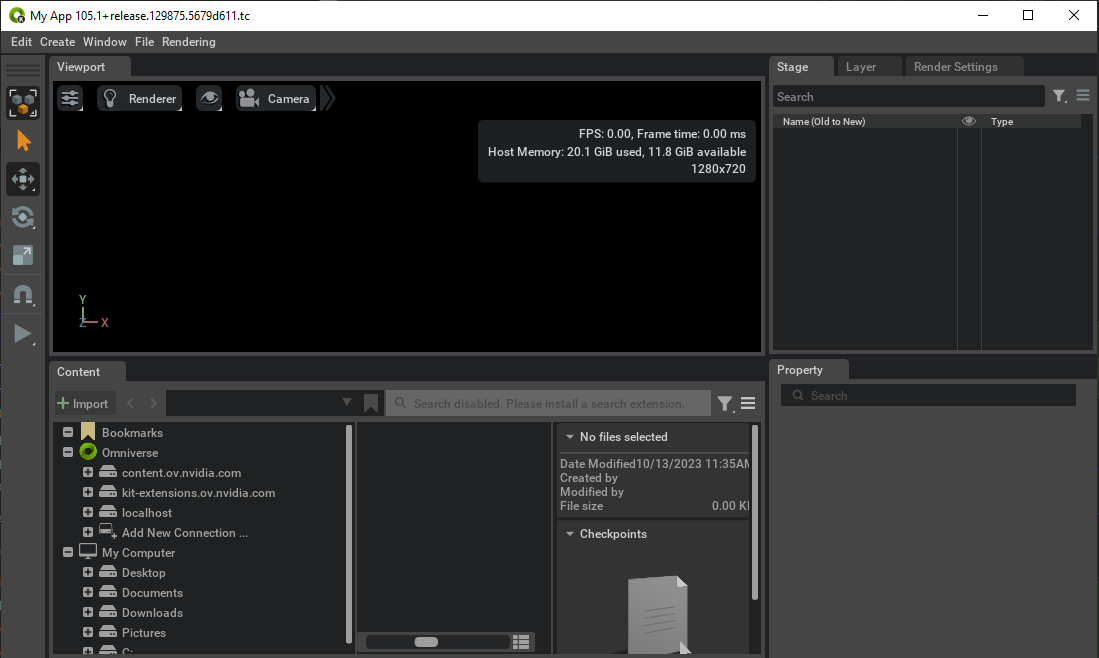Go back in Content browser

130,403
